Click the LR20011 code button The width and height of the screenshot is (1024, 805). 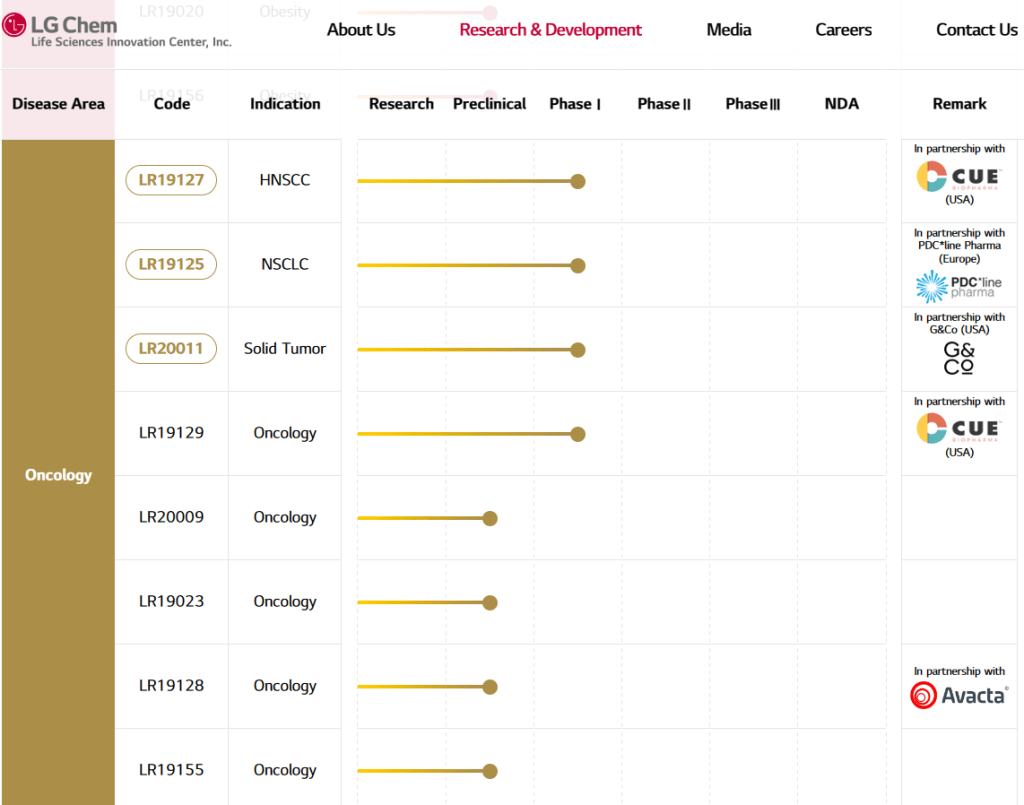click(x=171, y=349)
